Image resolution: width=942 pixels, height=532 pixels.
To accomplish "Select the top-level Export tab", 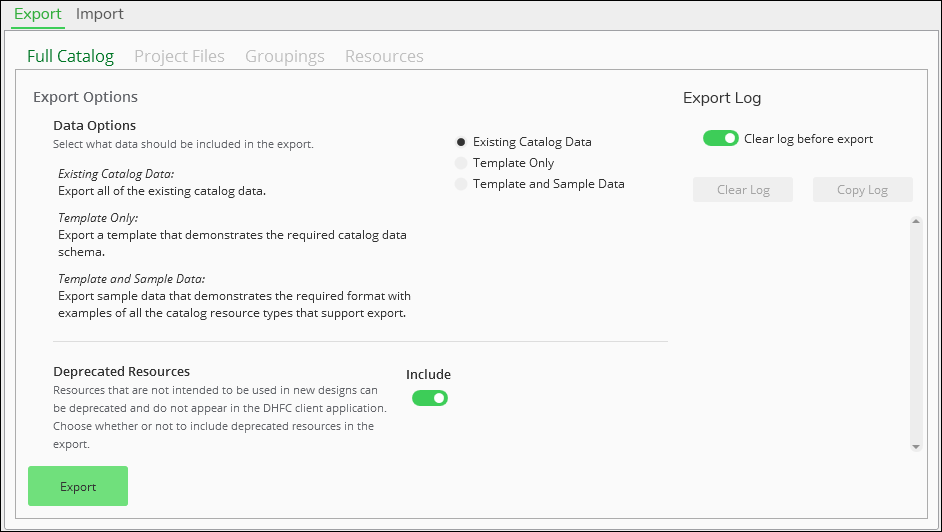I will (38, 14).
